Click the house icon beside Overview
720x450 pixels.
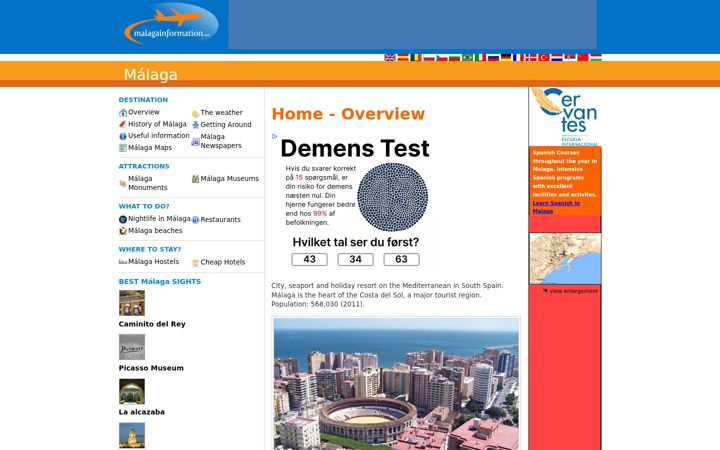pyautogui.click(x=123, y=112)
